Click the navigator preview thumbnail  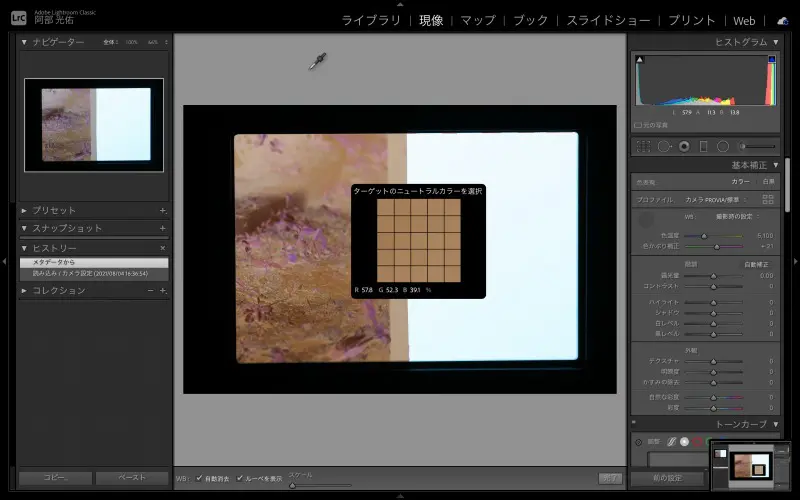click(x=94, y=125)
